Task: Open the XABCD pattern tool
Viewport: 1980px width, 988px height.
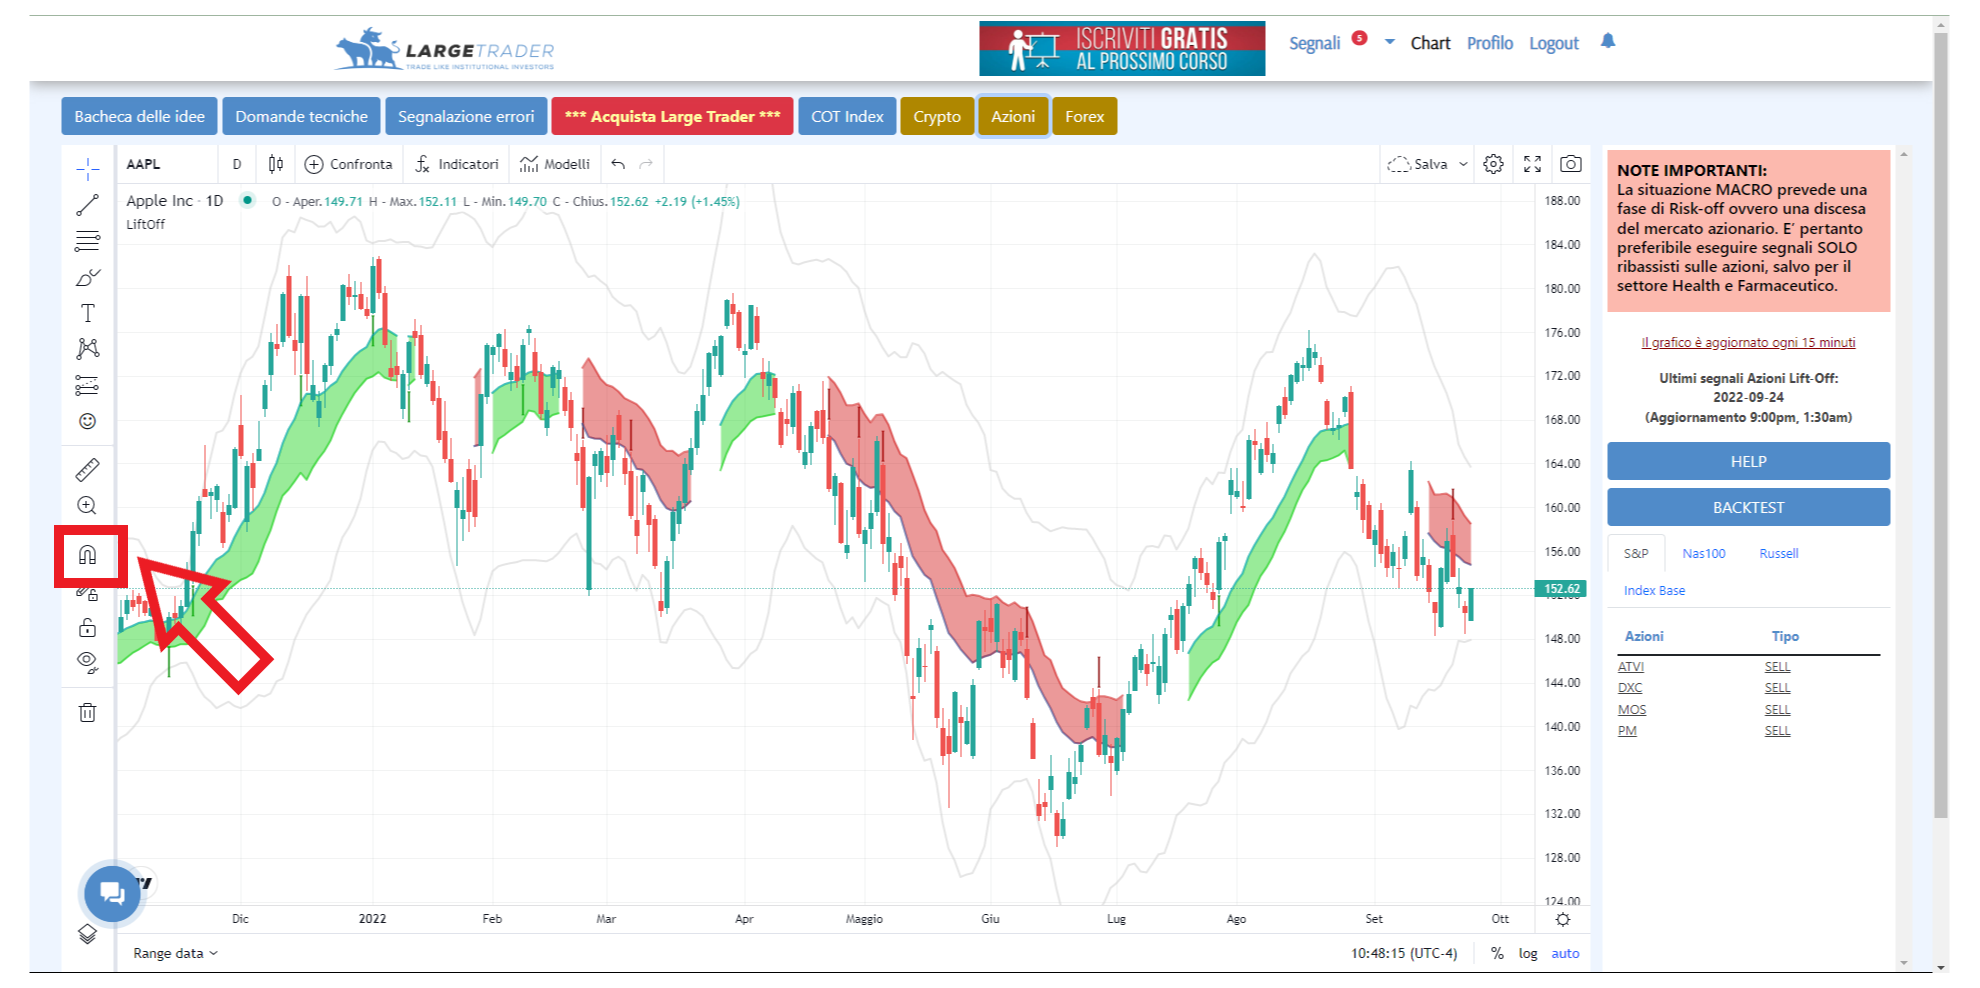Action: click(x=88, y=348)
